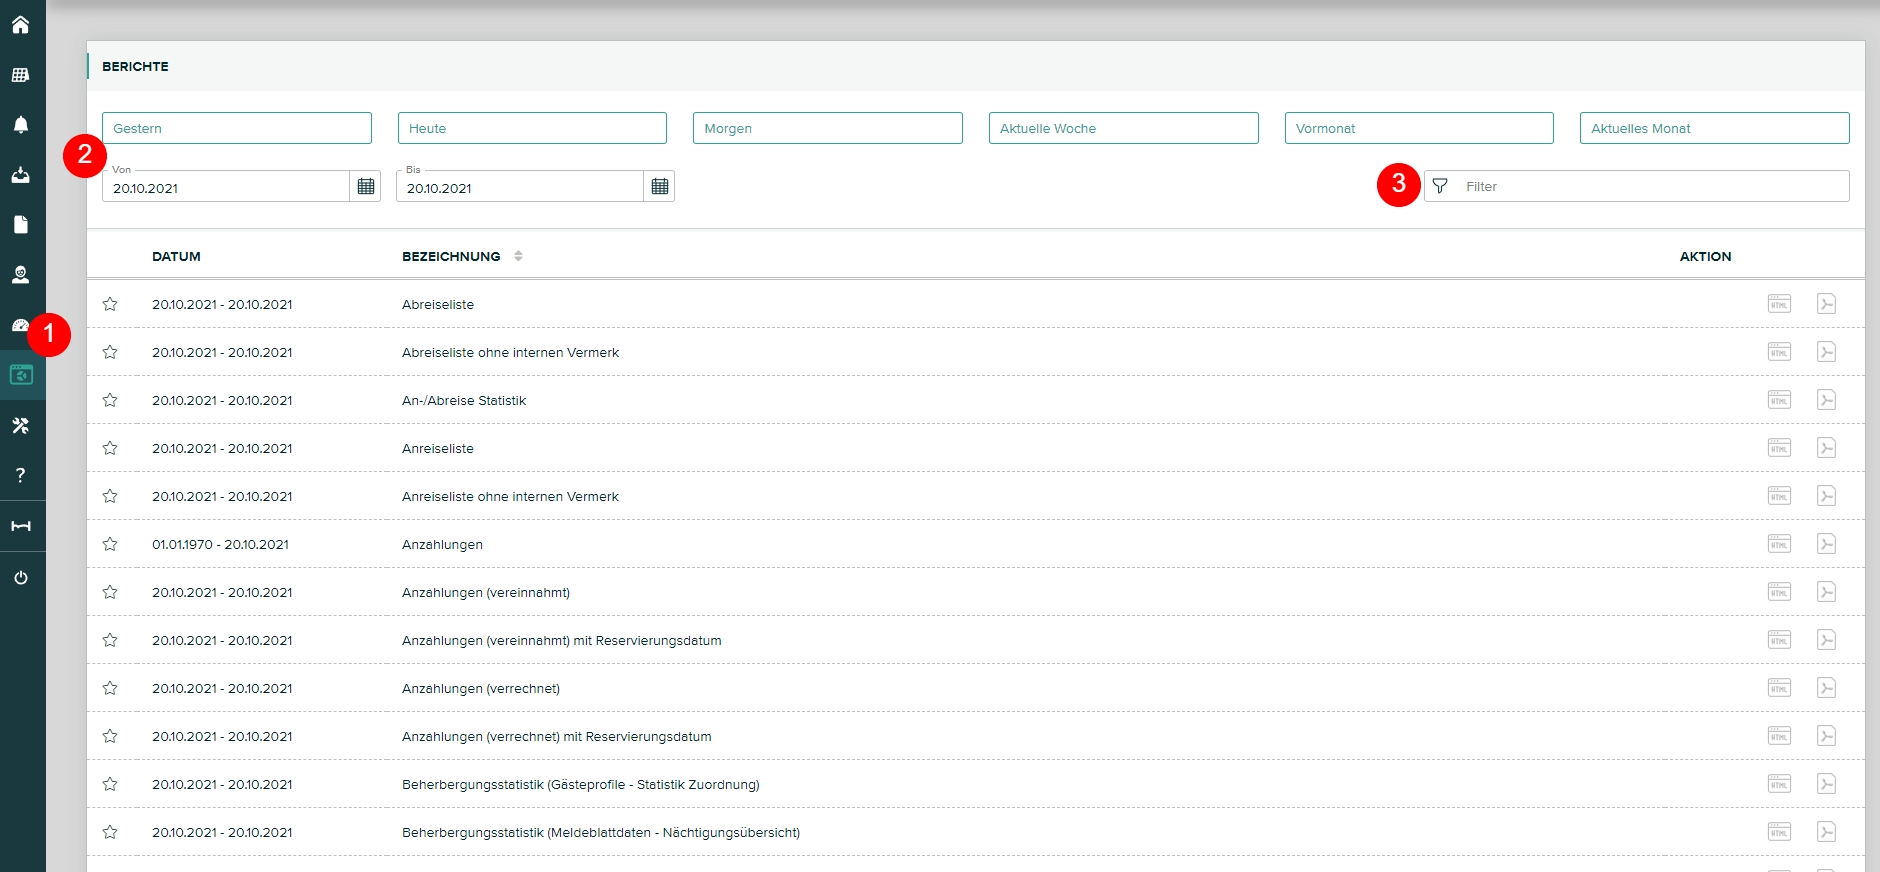The width and height of the screenshot is (1880, 872).
Task: Choose the Aktuelle Woche date preset
Action: [x=1123, y=128]
